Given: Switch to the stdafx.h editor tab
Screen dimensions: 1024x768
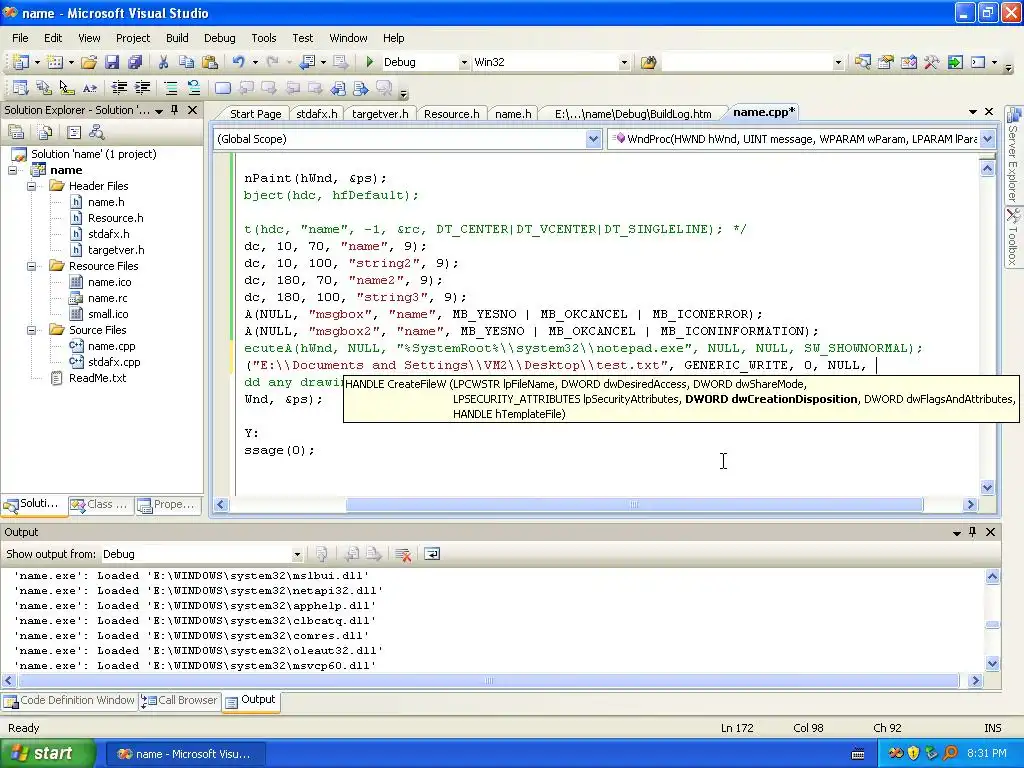Looking at the screenshot, I should 317,114.
